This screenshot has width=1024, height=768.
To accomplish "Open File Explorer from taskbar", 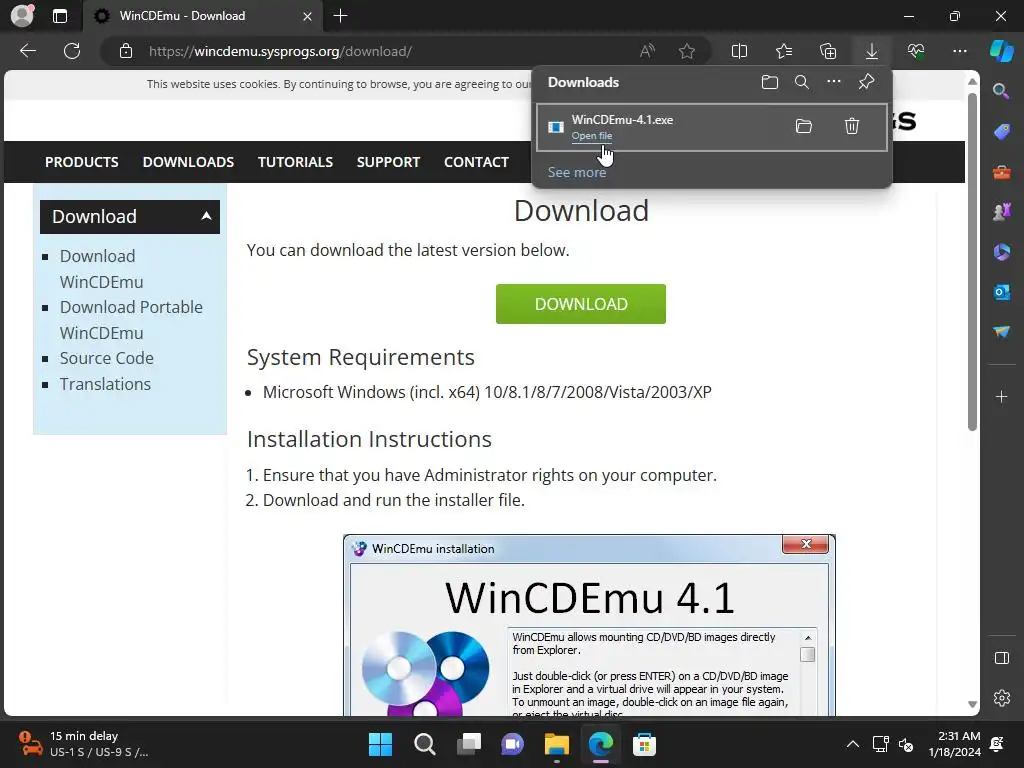I will pyautogui.click(x=556, y=744).
